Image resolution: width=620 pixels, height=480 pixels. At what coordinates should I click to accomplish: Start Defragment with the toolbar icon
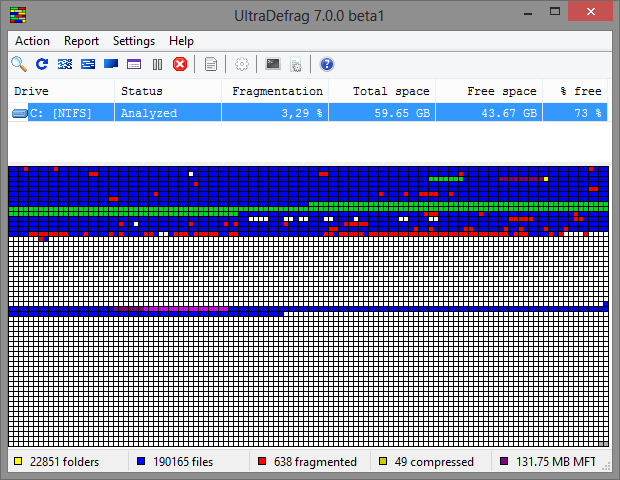[65, 64]
